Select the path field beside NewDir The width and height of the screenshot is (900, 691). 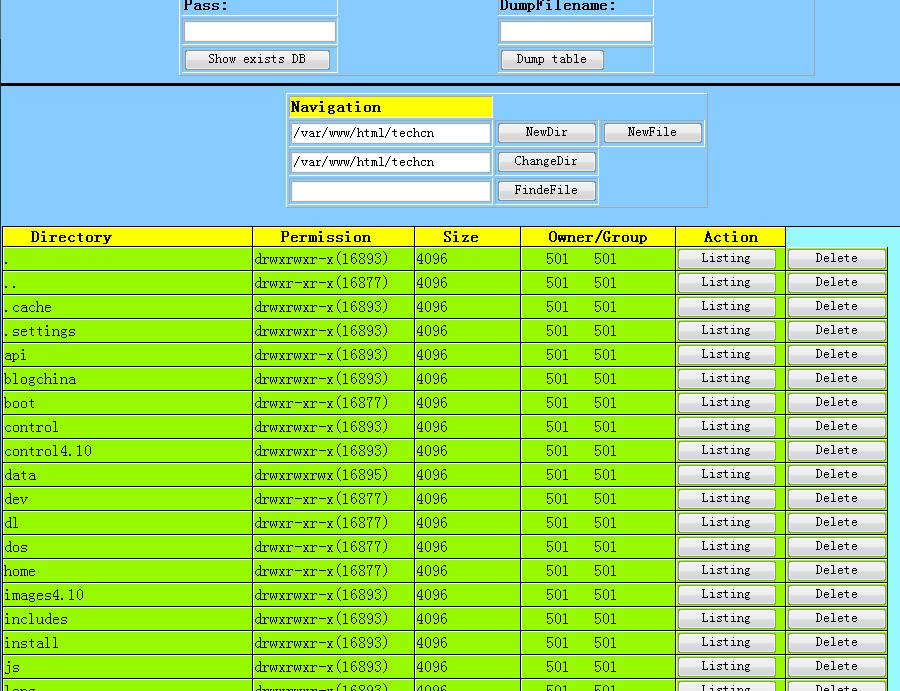coord(391,133)
